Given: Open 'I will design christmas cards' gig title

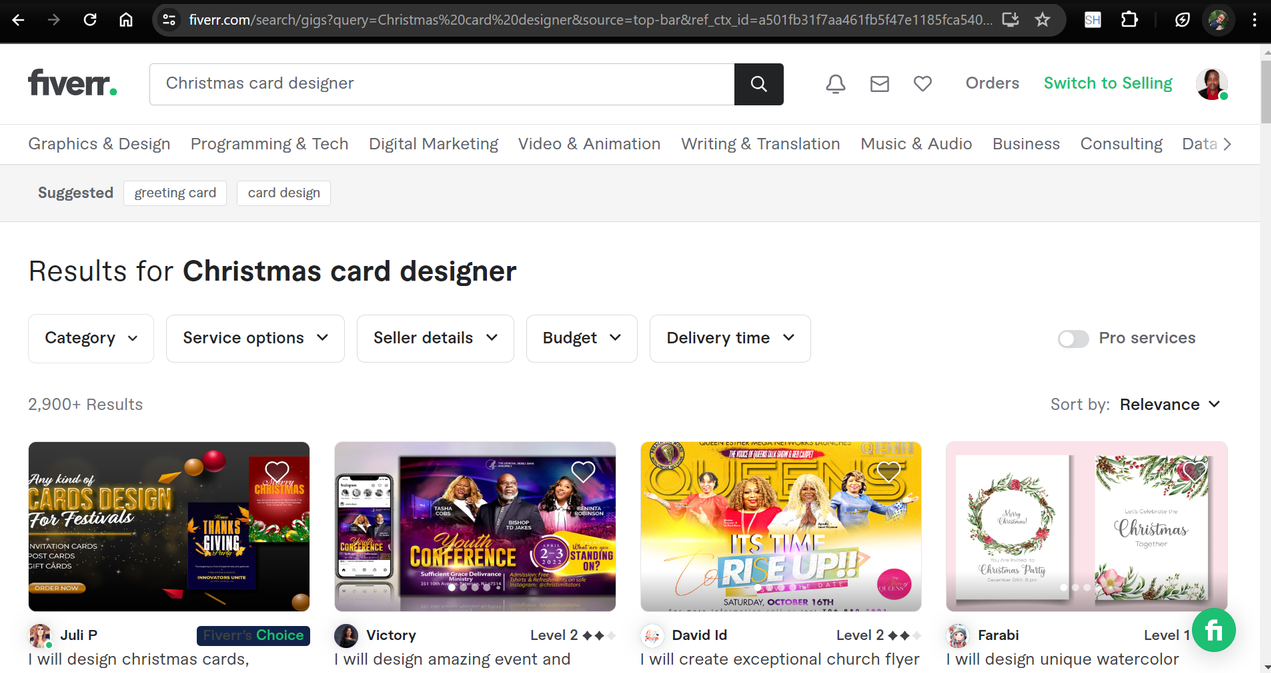Looking at the screenshot, I should pos(138,660).
